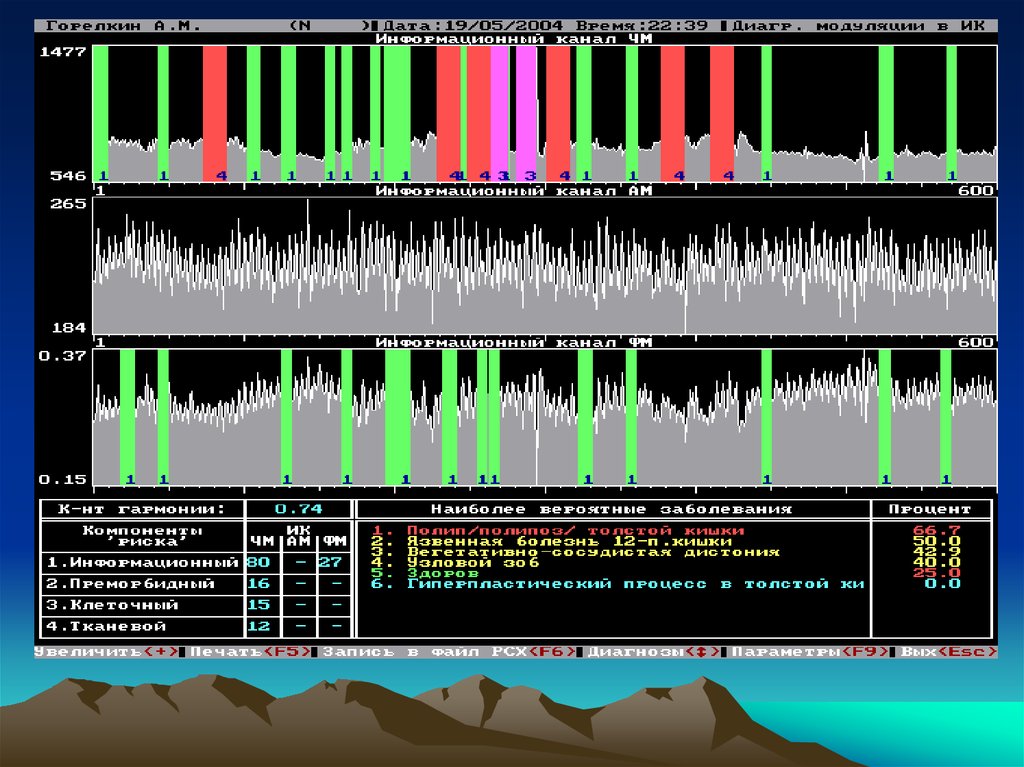Click the rightmost green marker in ЧМ channel
The image size is (1024, 767).
click(x=951, y=112)
